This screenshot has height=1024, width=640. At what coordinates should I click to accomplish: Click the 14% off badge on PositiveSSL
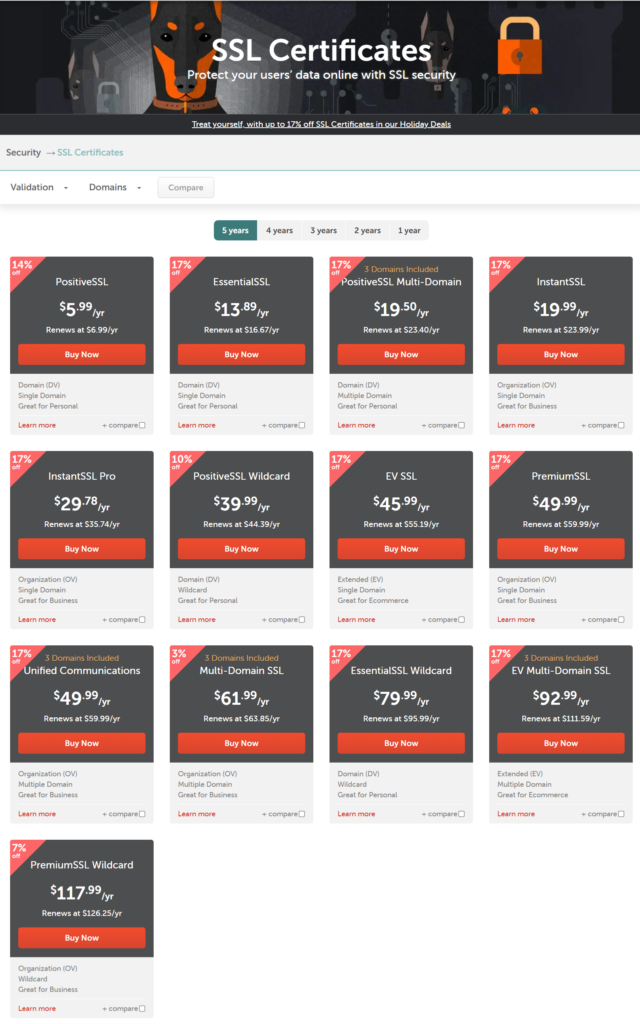[x=22, y=267]
